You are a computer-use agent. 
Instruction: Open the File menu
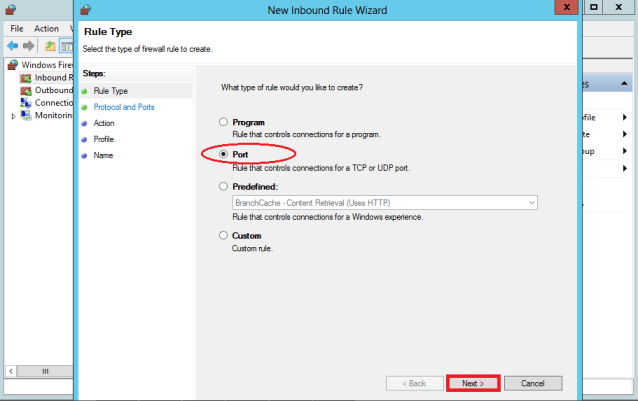point(16,28)
